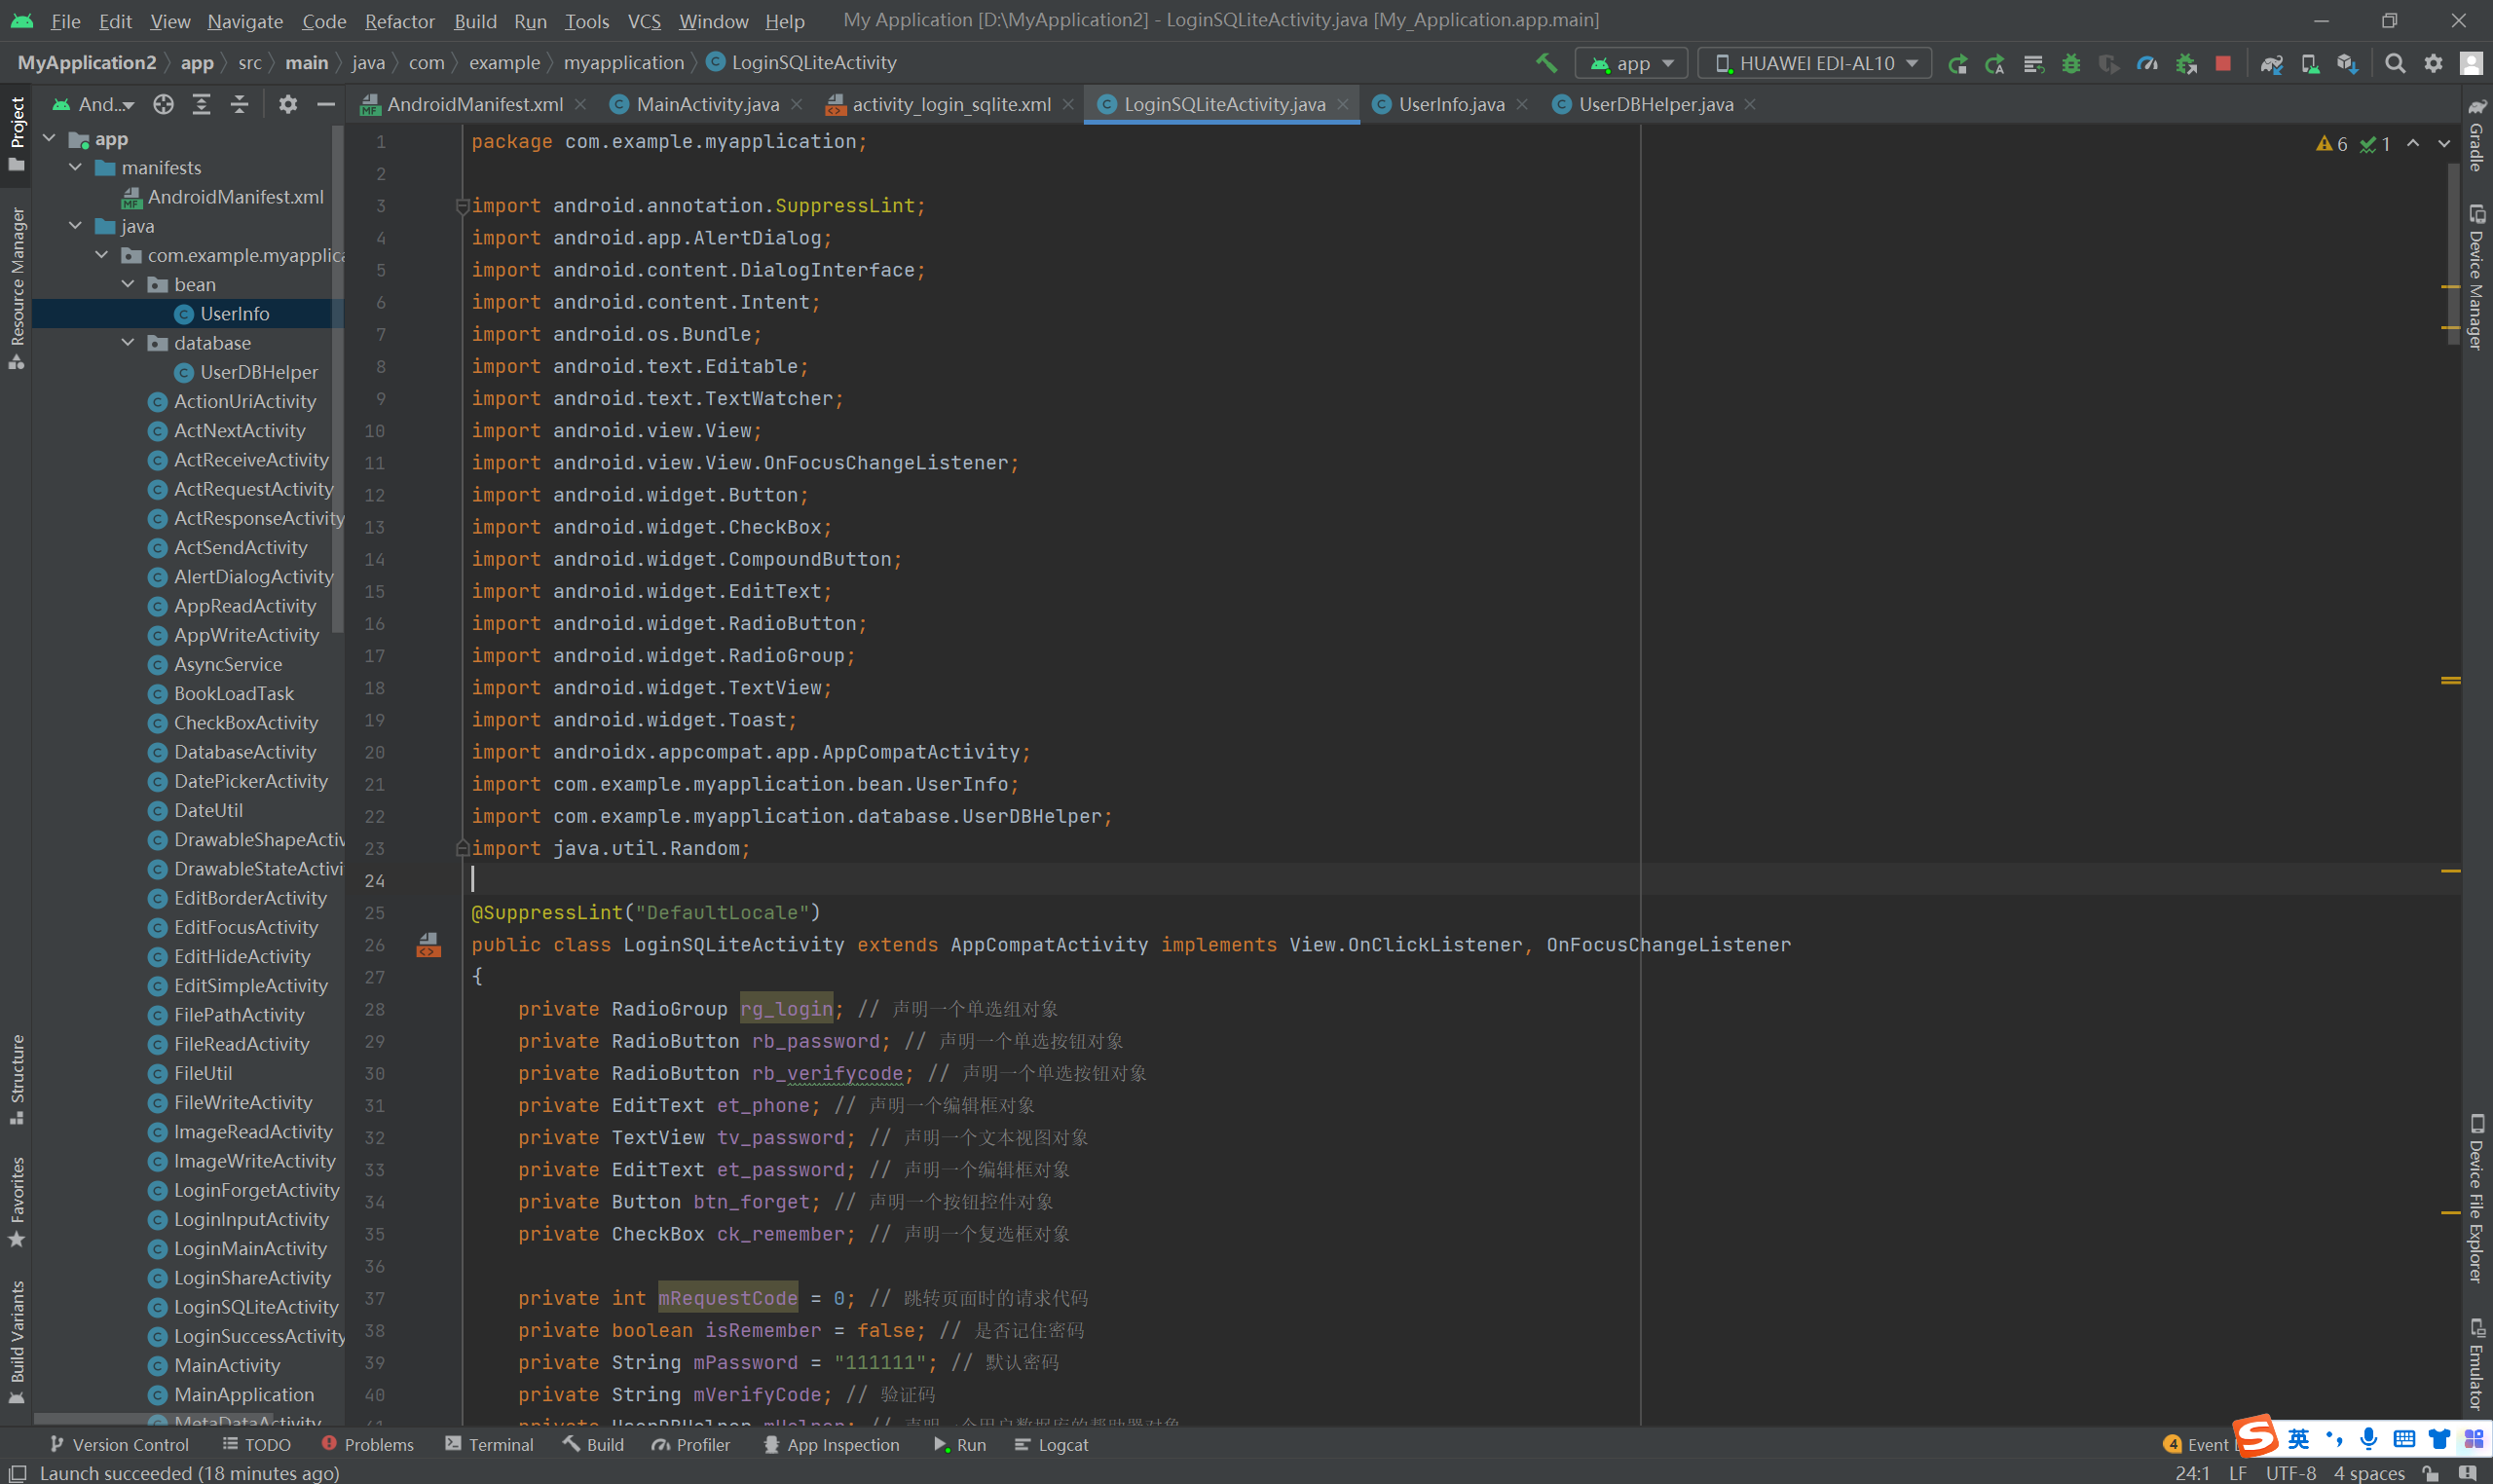Toggle the Structure tool window button

pos(17,1078)
